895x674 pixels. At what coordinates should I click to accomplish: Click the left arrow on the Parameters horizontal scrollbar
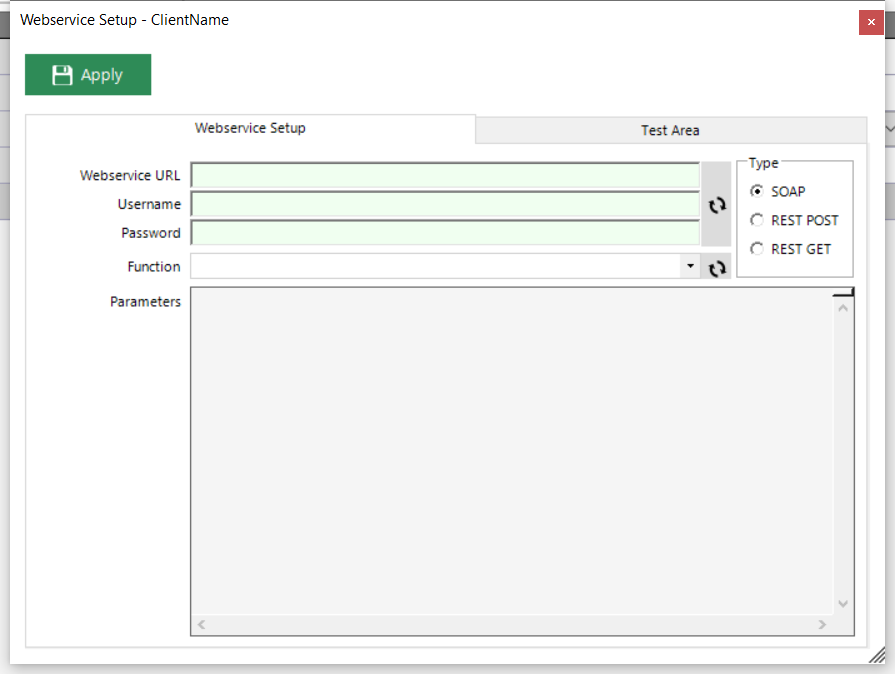200,625
